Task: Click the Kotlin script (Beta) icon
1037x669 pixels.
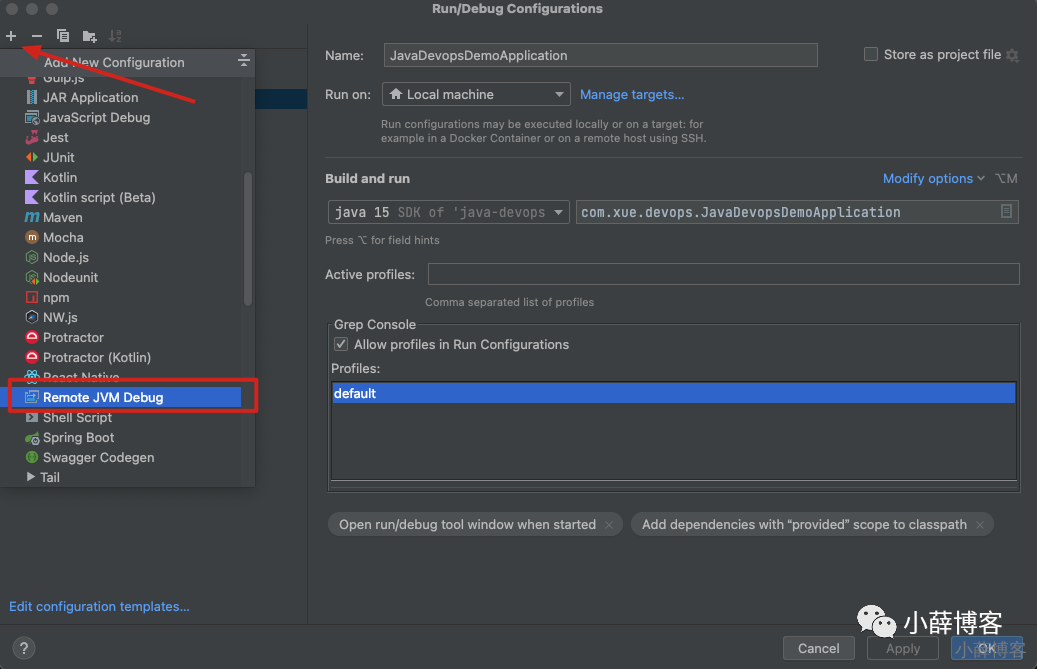Action: (32, 197)
